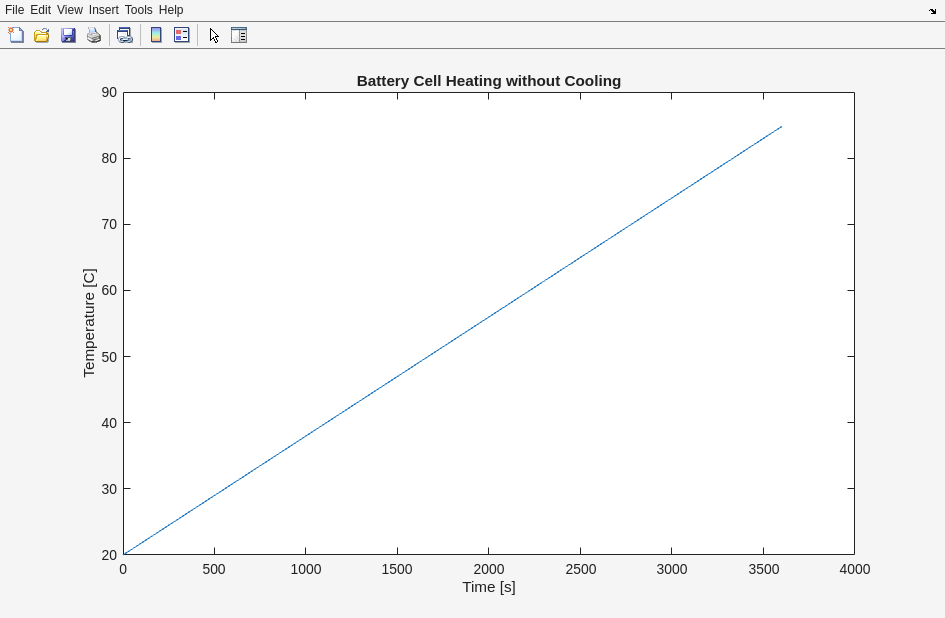Print the figure using the printer icon
Image resolution: width=945 pixels, height=618 pixels.
pos(94,35)
